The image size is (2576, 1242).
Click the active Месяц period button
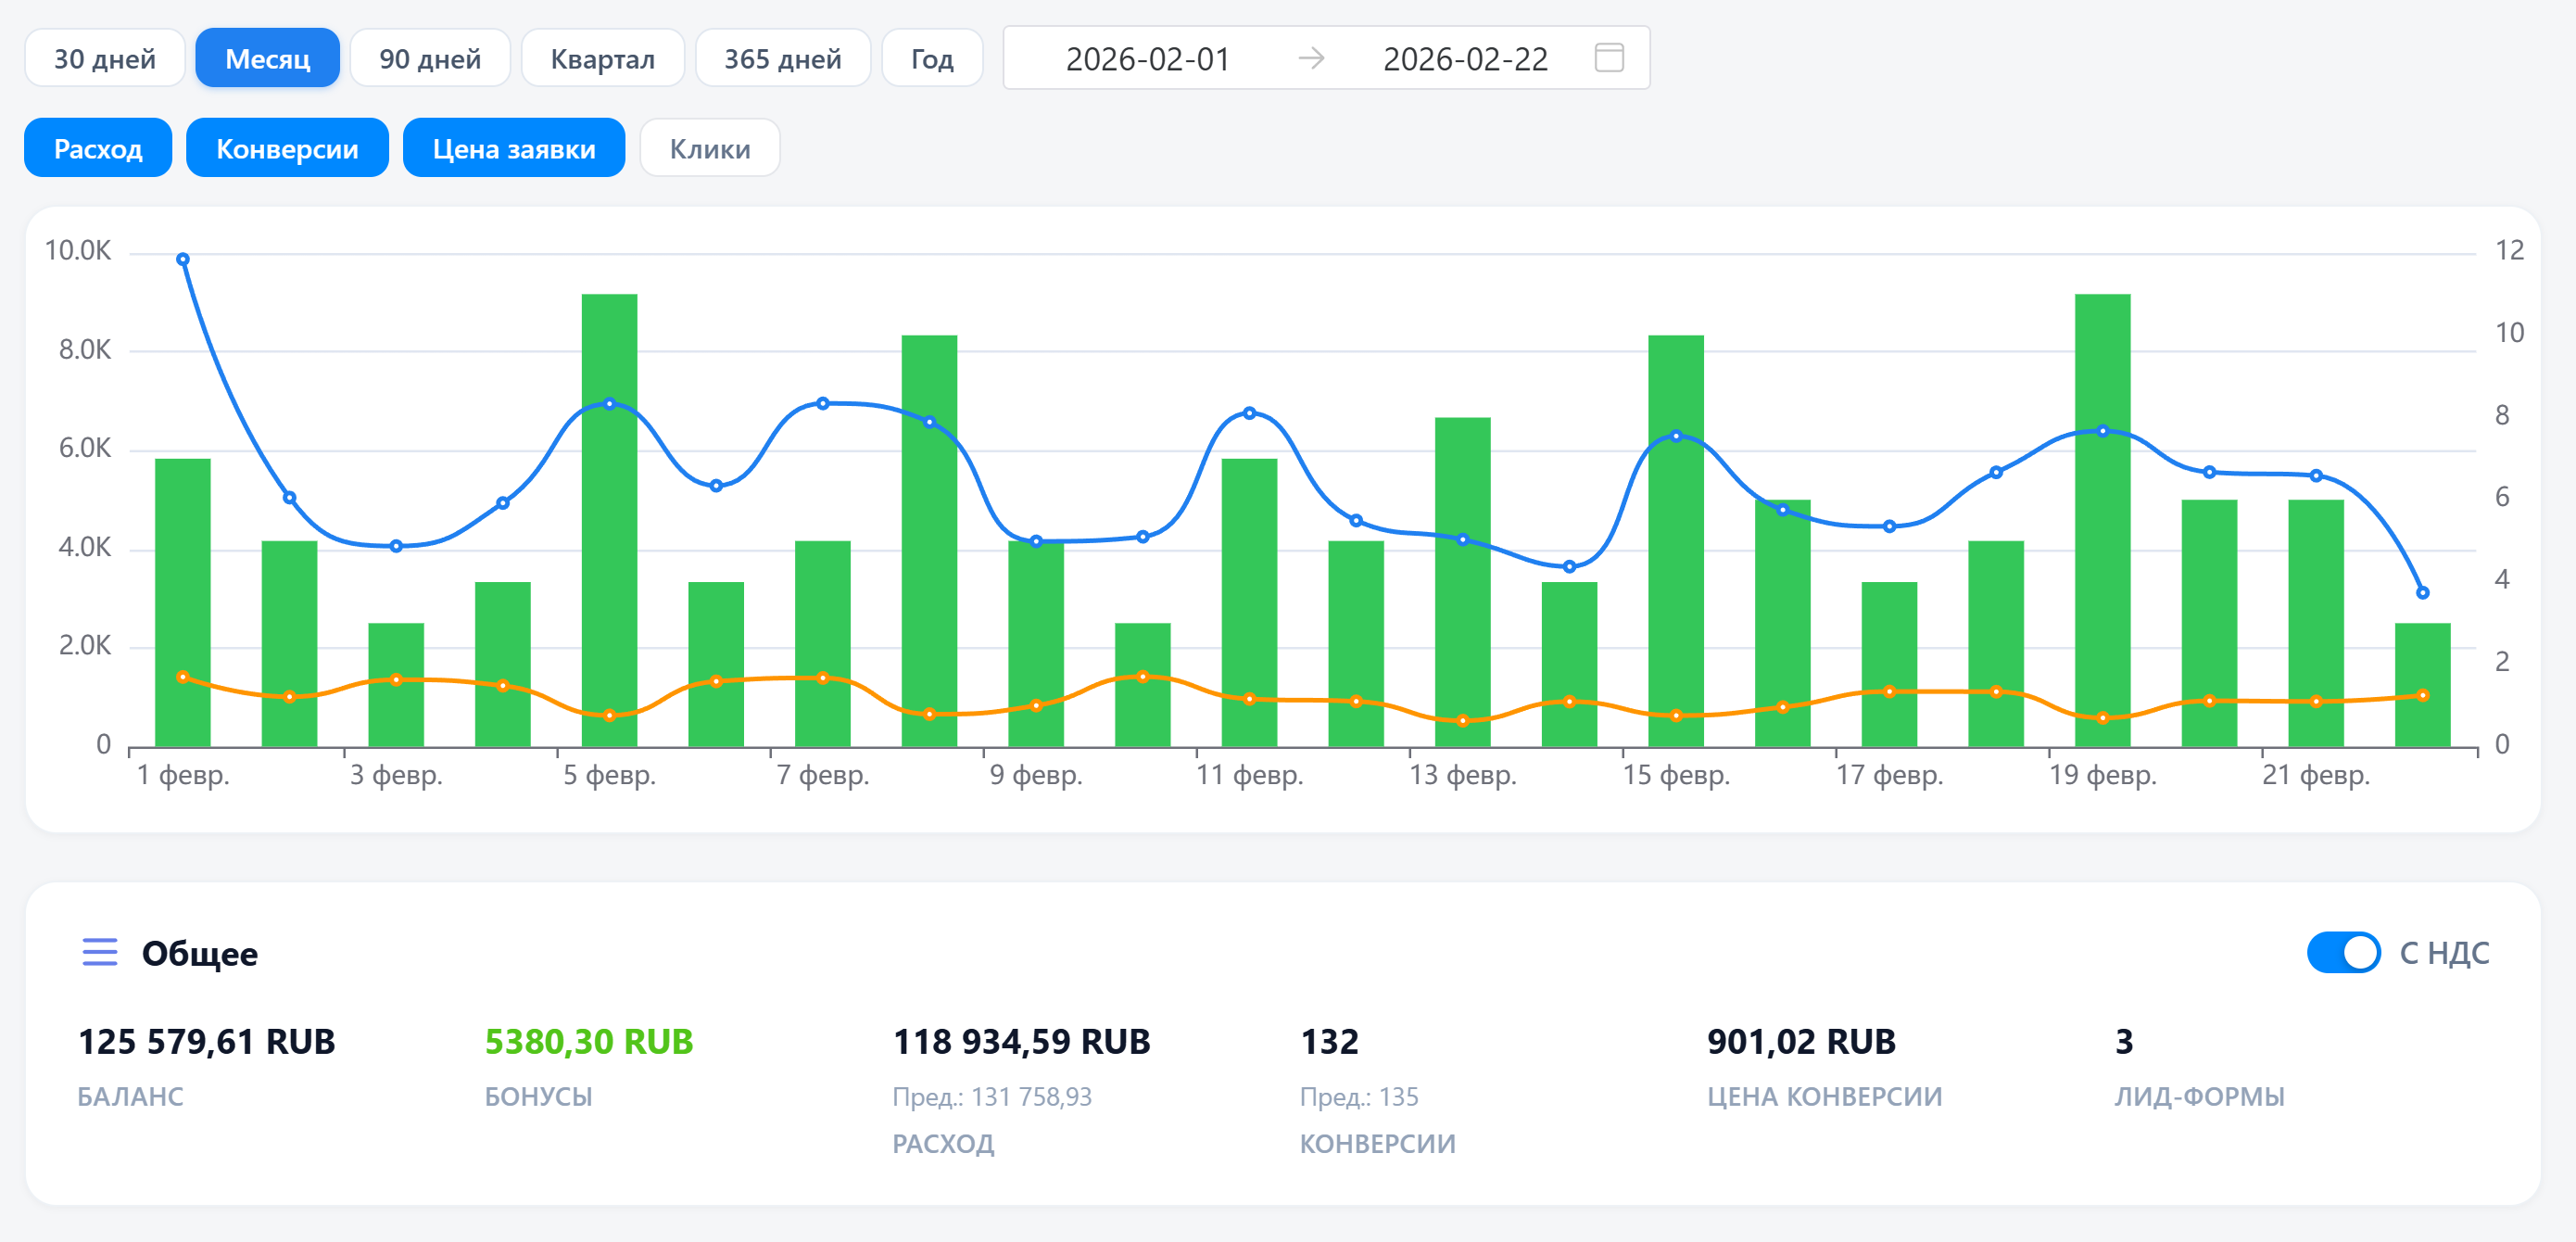(x=267, y=58)
